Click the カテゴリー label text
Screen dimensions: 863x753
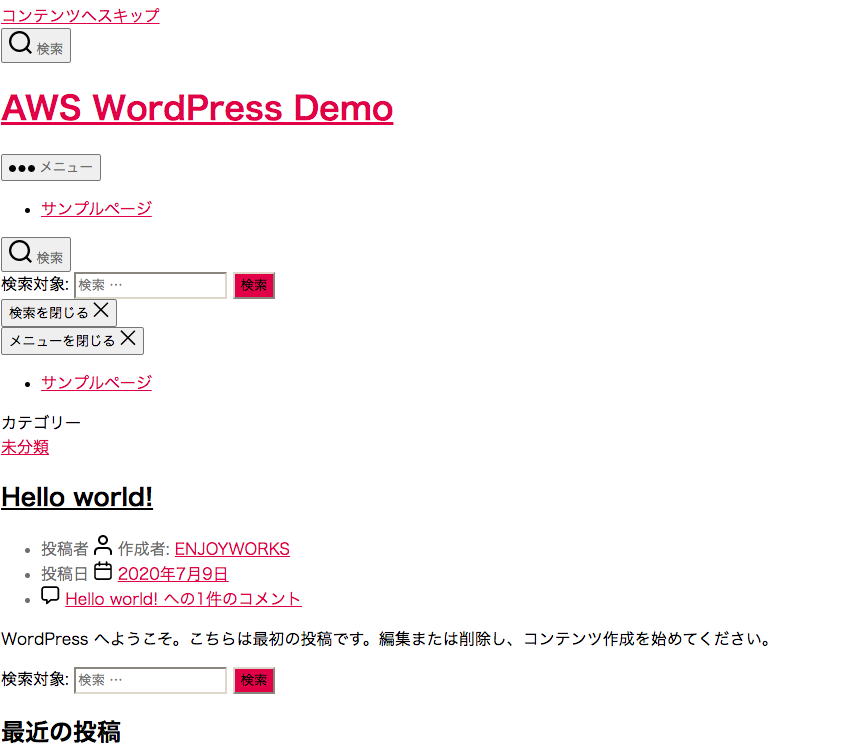41,422
